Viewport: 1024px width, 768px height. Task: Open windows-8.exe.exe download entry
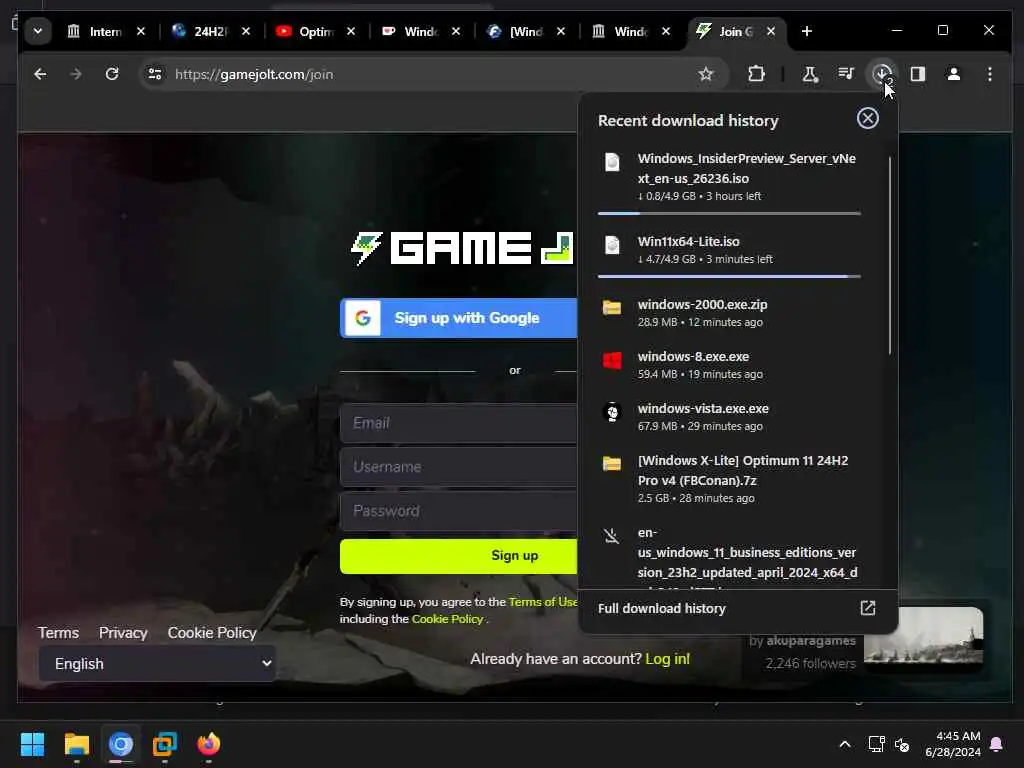point(729,364)
